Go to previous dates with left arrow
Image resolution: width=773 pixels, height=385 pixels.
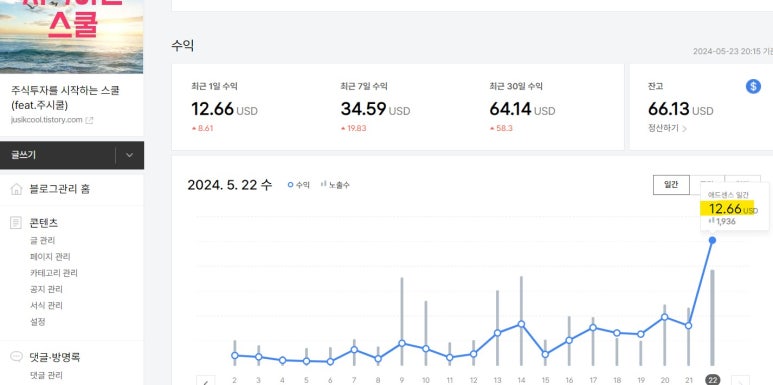point(206,382)
